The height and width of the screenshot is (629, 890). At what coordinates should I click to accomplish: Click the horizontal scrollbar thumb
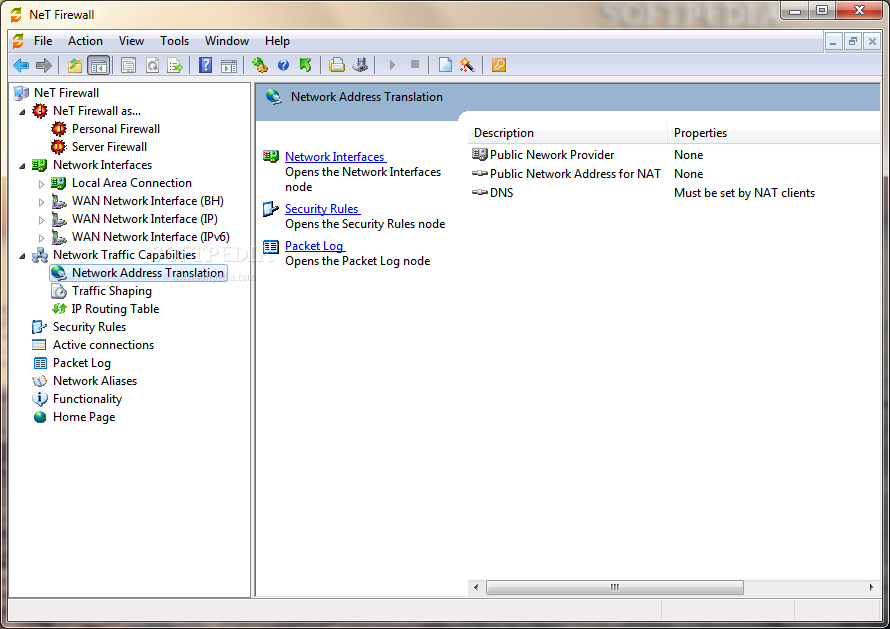[615, 588]
